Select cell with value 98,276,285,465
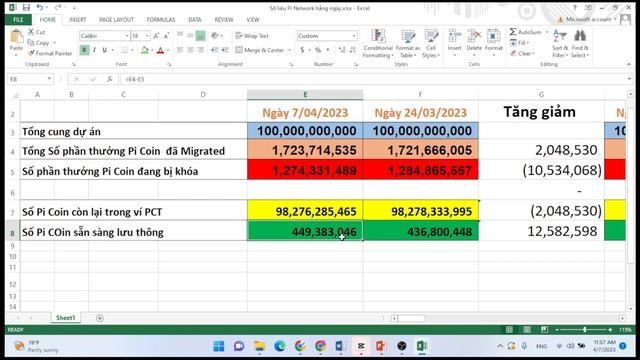This screenshot has width=640, height=360. point(305,211)
